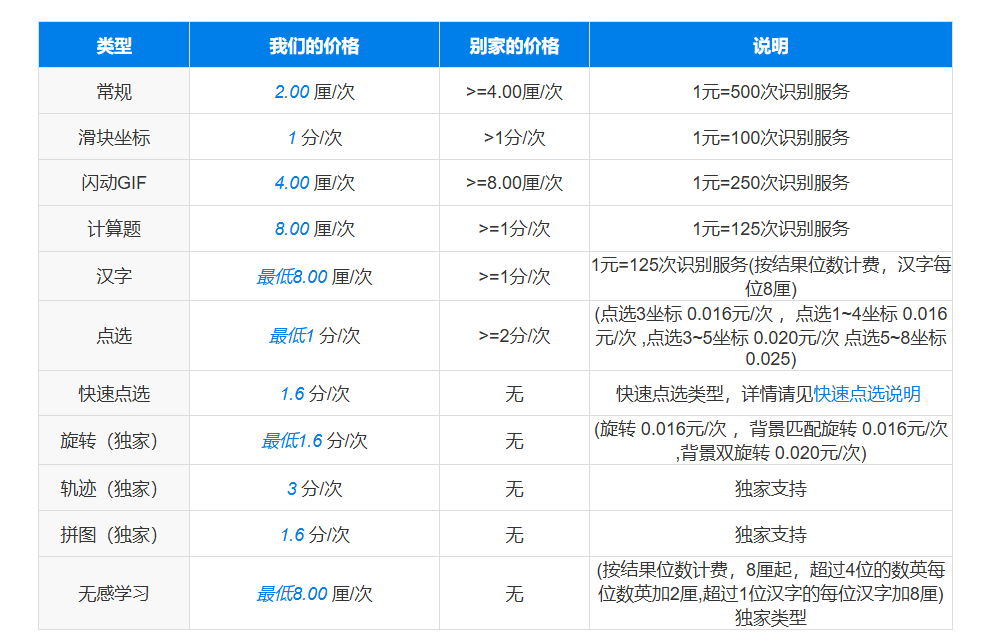Image resolution: width=982 pixels, height=639 pixels.
Task: Click the 点选 coordinate pricing description
Action: tap(770, 336)
